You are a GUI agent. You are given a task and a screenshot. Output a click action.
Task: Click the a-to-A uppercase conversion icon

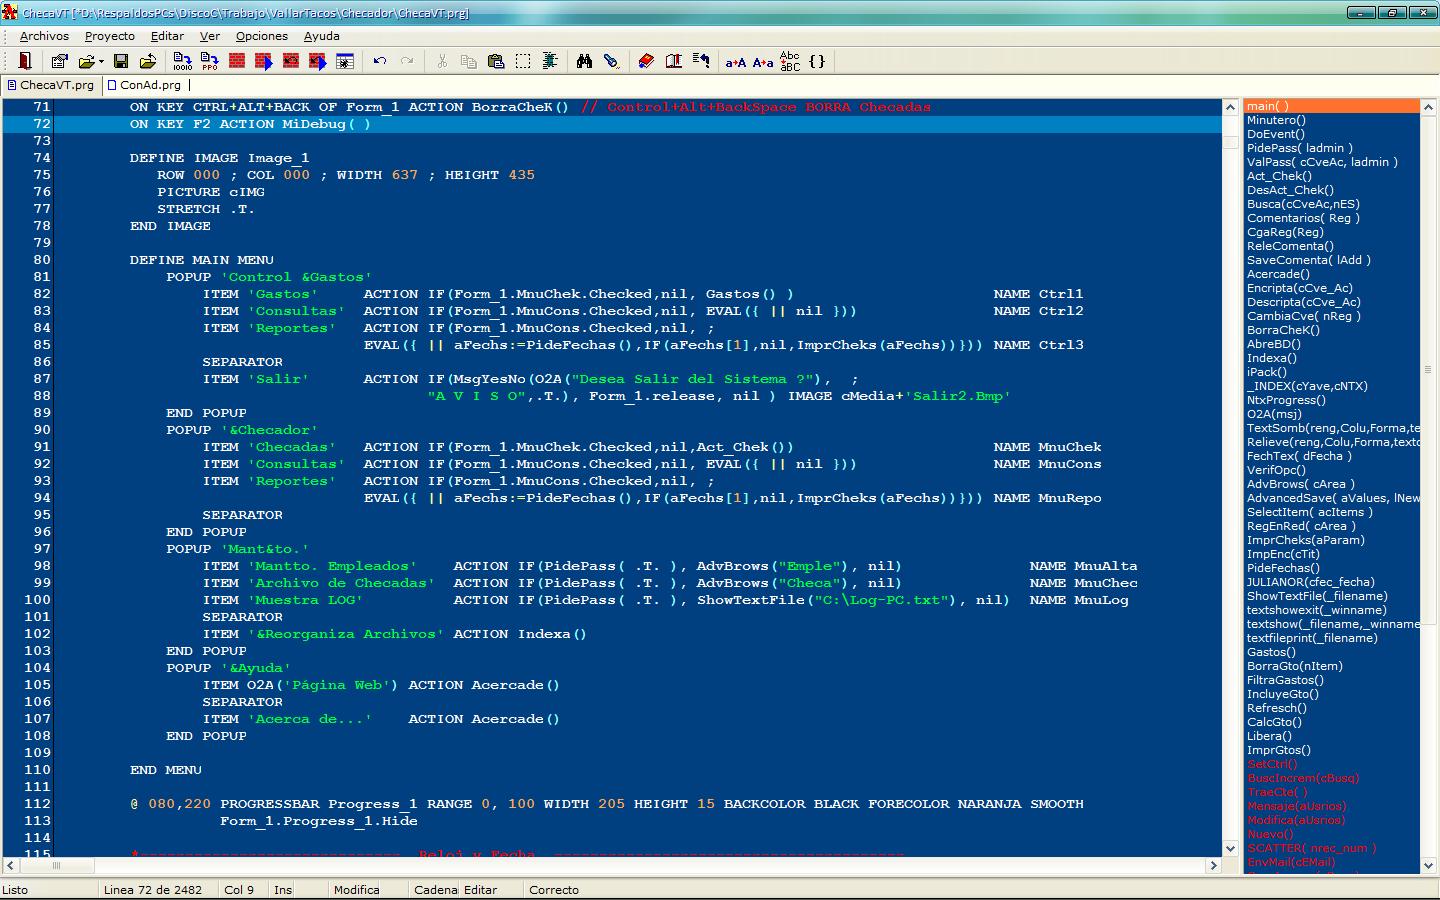click(x=736, y=61)
